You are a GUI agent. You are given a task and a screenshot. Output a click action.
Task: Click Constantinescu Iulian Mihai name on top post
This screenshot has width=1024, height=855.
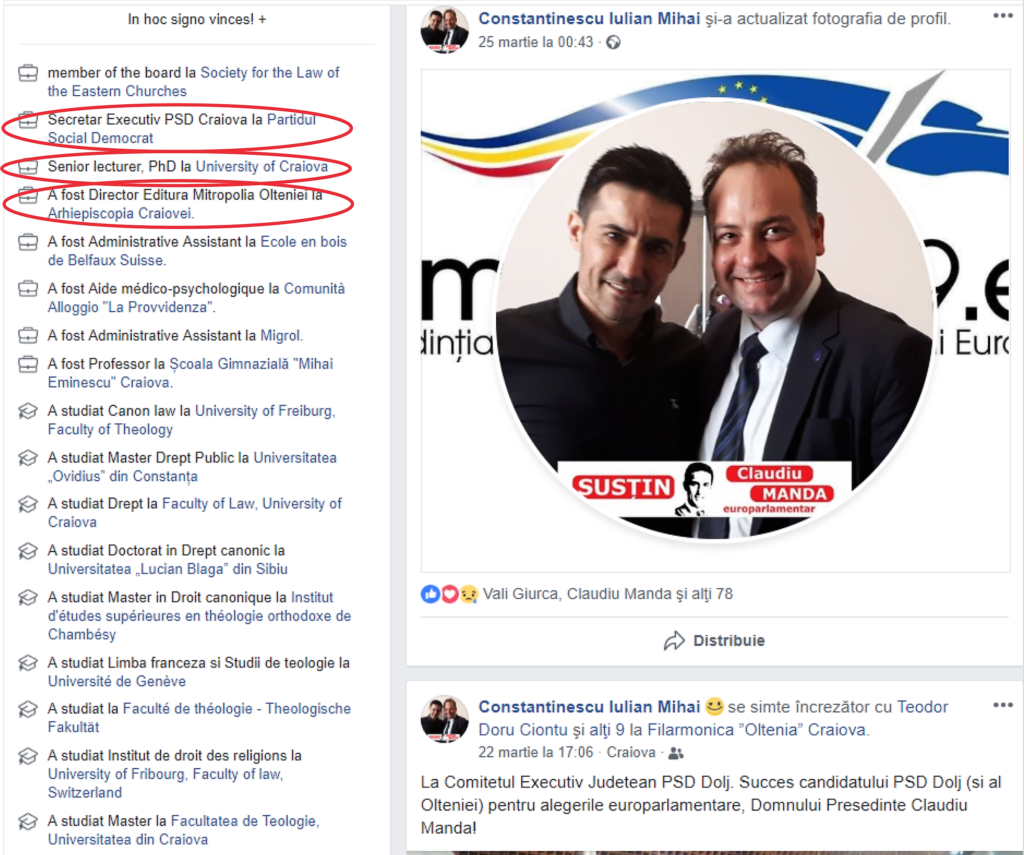(589, 18)
